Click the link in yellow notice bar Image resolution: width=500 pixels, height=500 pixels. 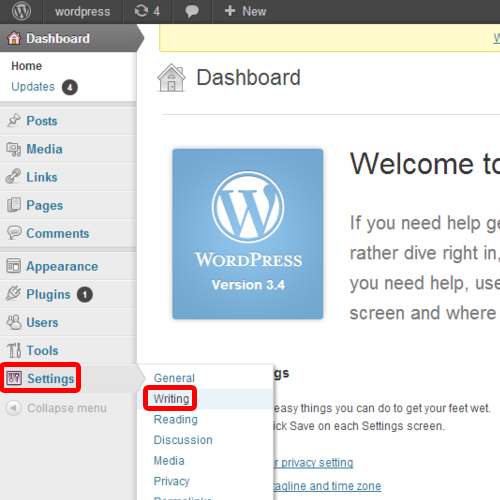497,38
